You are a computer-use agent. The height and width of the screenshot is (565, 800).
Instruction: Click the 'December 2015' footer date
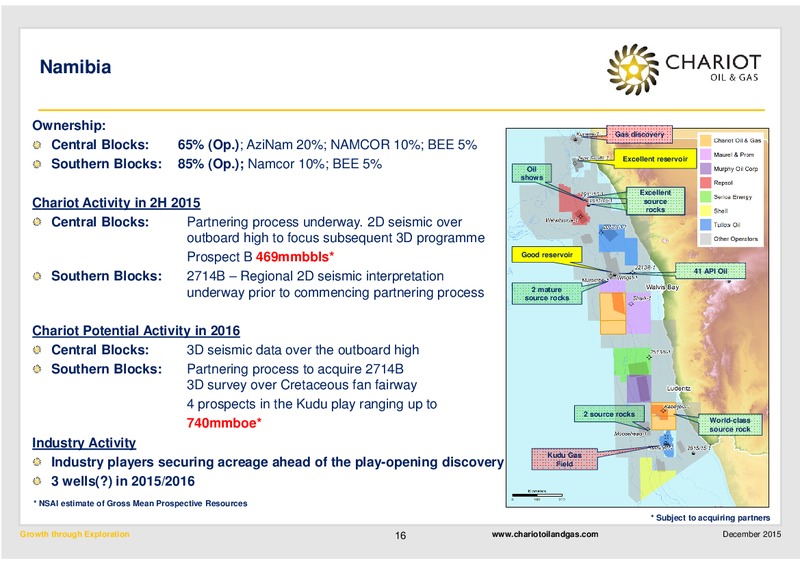[752, 534]
